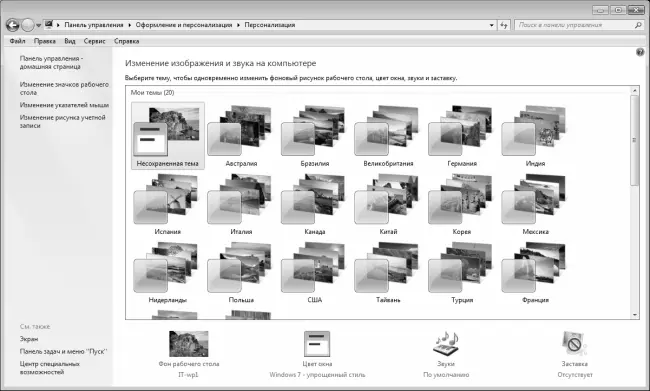Click the Персонализация breadcrumb text
The image size is (650, 391).
pyautogui.click(x=270, y=25)
